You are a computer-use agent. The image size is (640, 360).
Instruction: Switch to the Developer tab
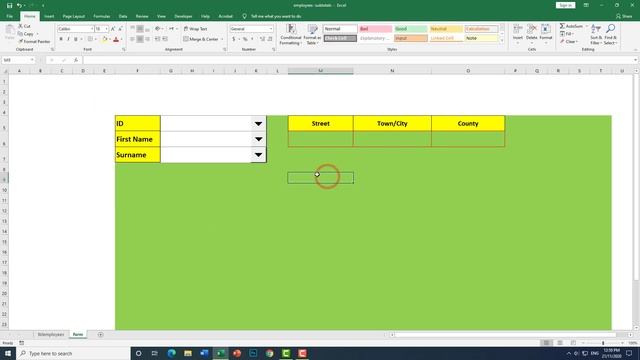click(183, 16)
